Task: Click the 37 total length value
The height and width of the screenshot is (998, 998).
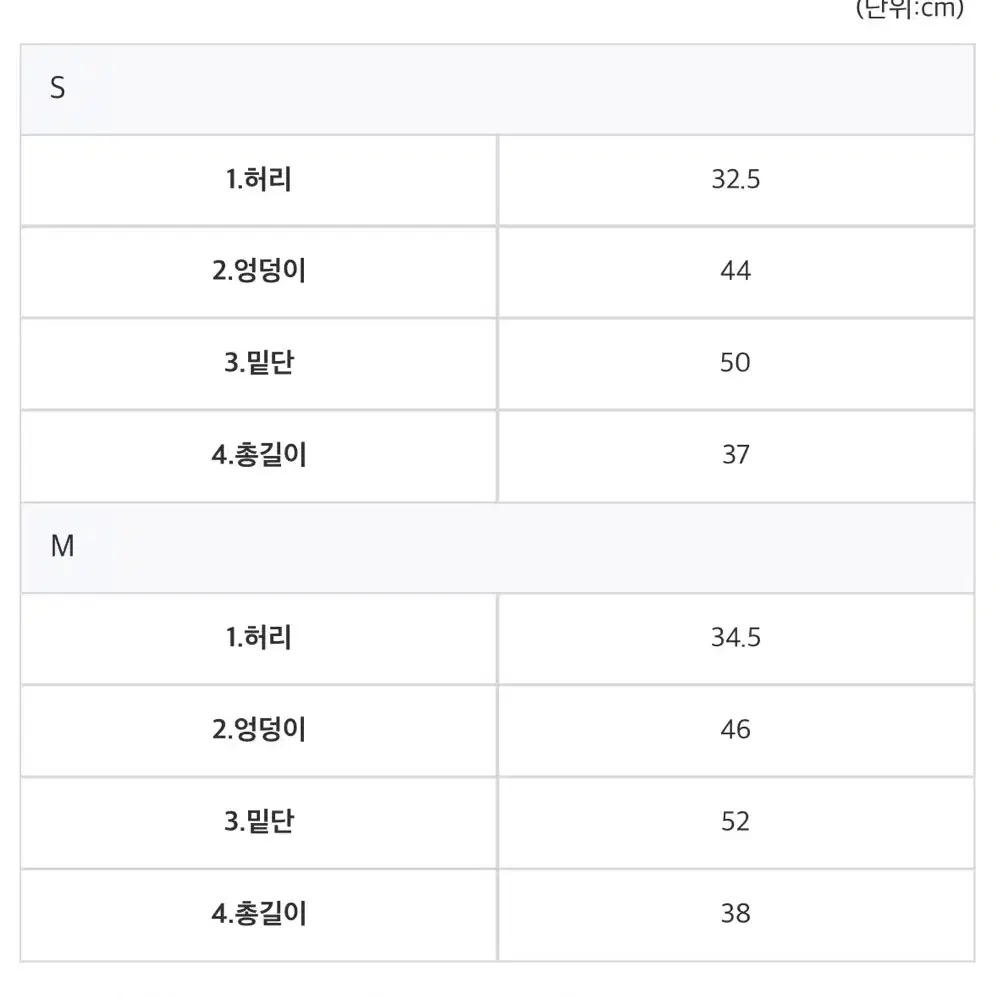Action: (736, 455)
